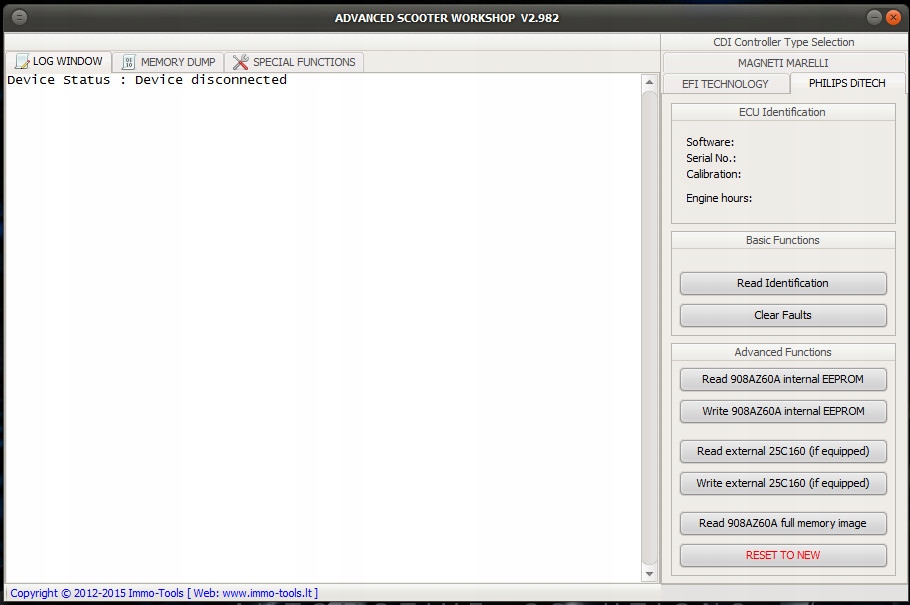Read external 25C160 EEPROM
This screenshot has width=910, height=605.
tap(783, 451)
